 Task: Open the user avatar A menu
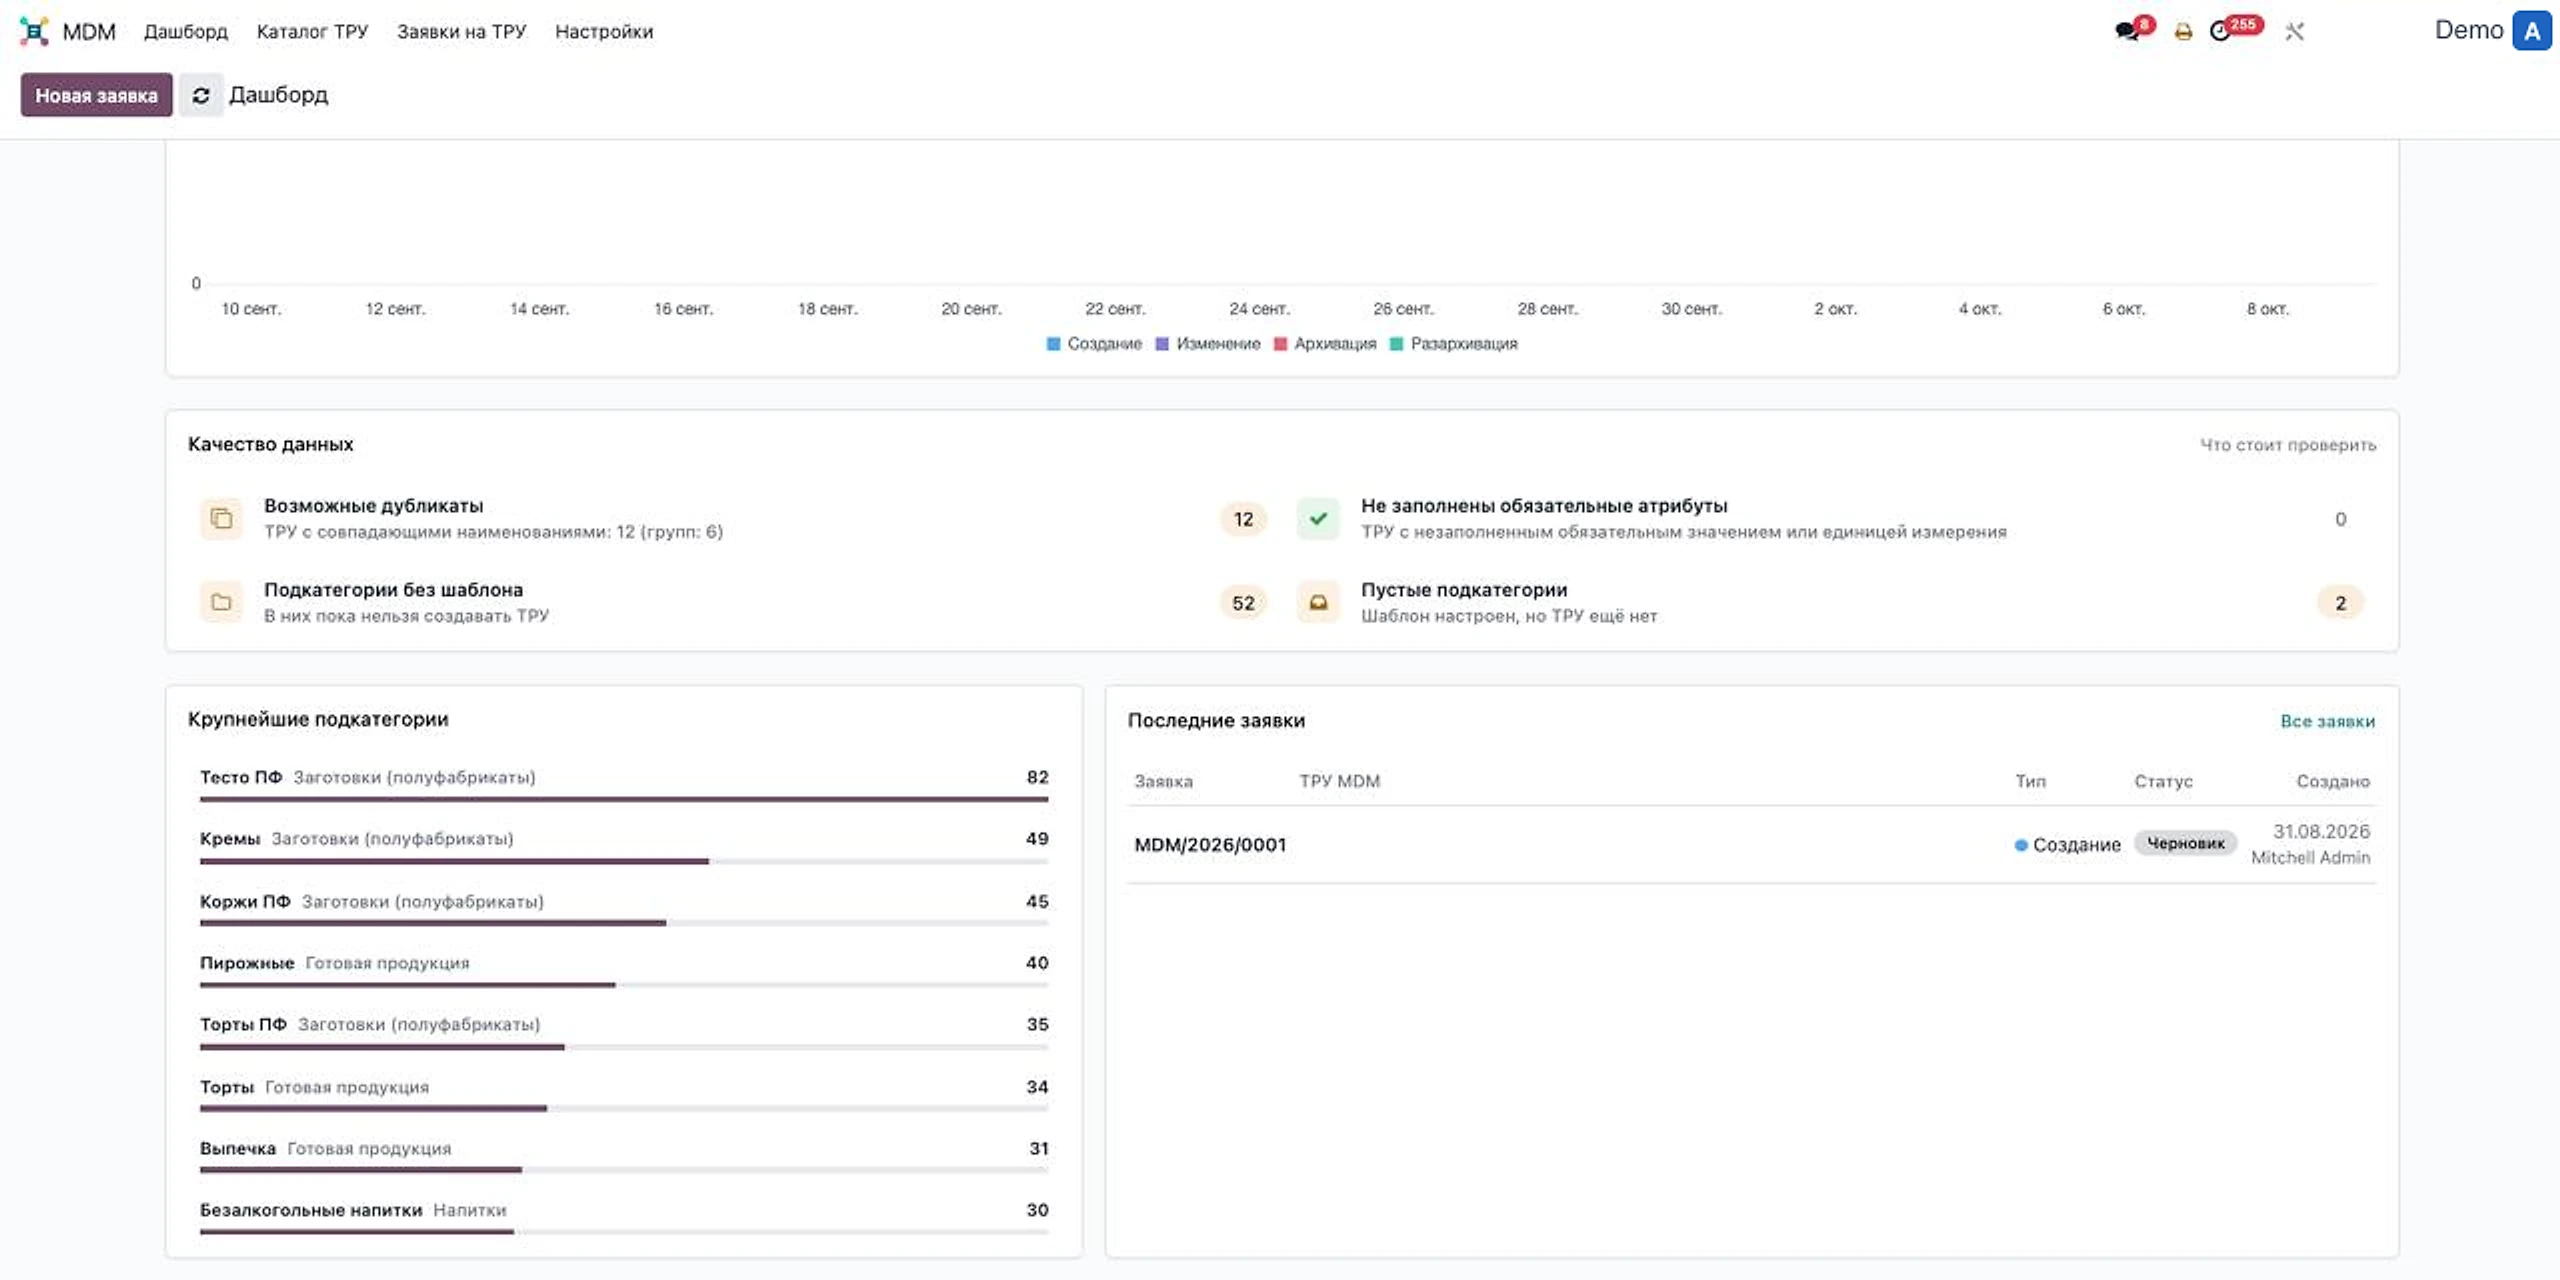2532,31
